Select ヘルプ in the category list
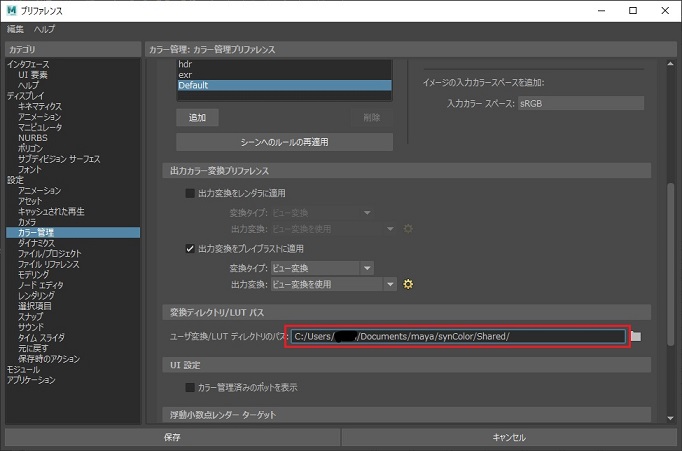Screen dimensions: 682x451 [x=28, y=85]
